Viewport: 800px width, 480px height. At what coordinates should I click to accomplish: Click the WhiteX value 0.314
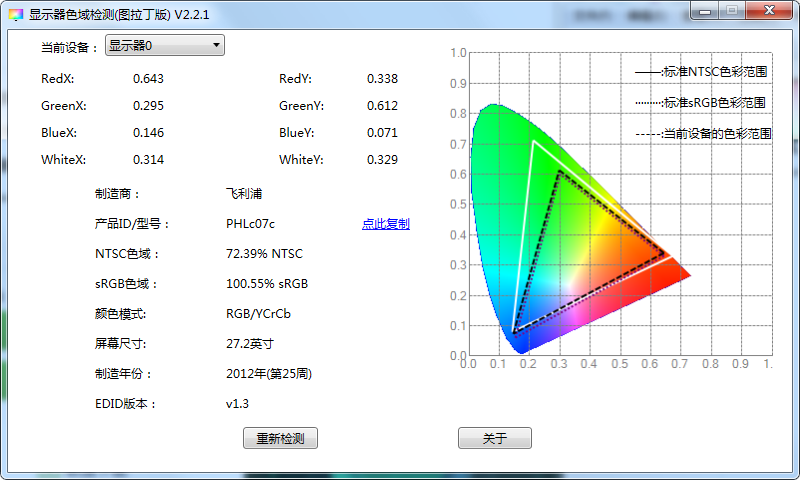click(x=148, y=160)
